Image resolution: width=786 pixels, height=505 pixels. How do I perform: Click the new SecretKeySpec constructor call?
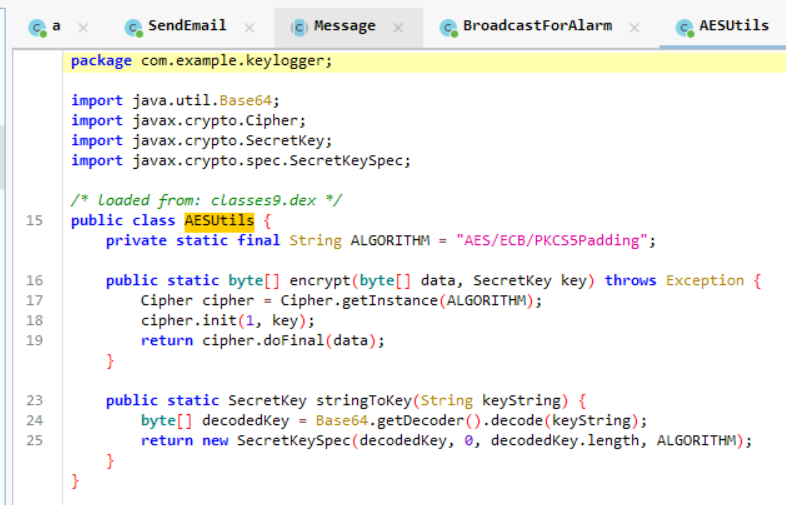click(x=476, y=441)
